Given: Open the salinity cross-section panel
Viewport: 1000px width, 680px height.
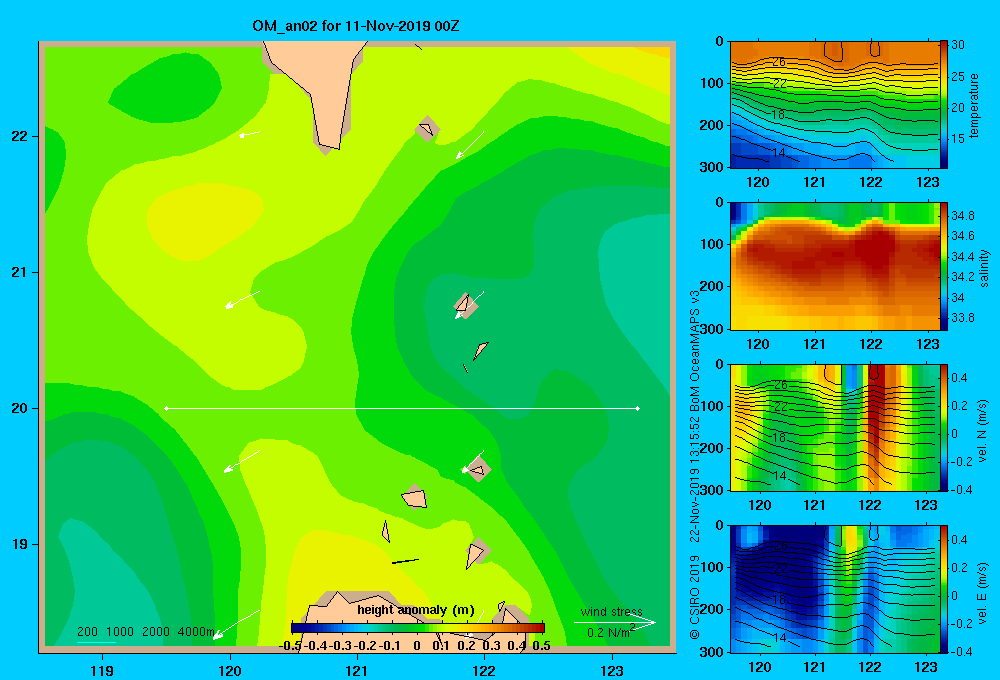Looking at the screenshot, I should [834, 266].
